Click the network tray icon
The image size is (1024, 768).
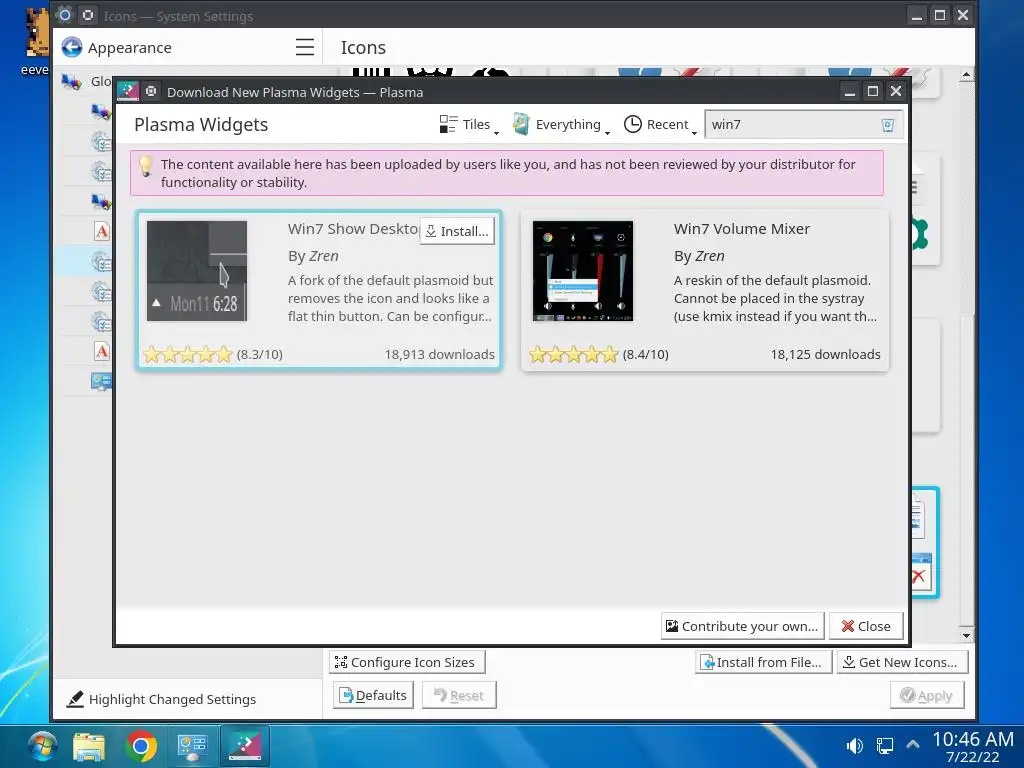tap(885, 745)
